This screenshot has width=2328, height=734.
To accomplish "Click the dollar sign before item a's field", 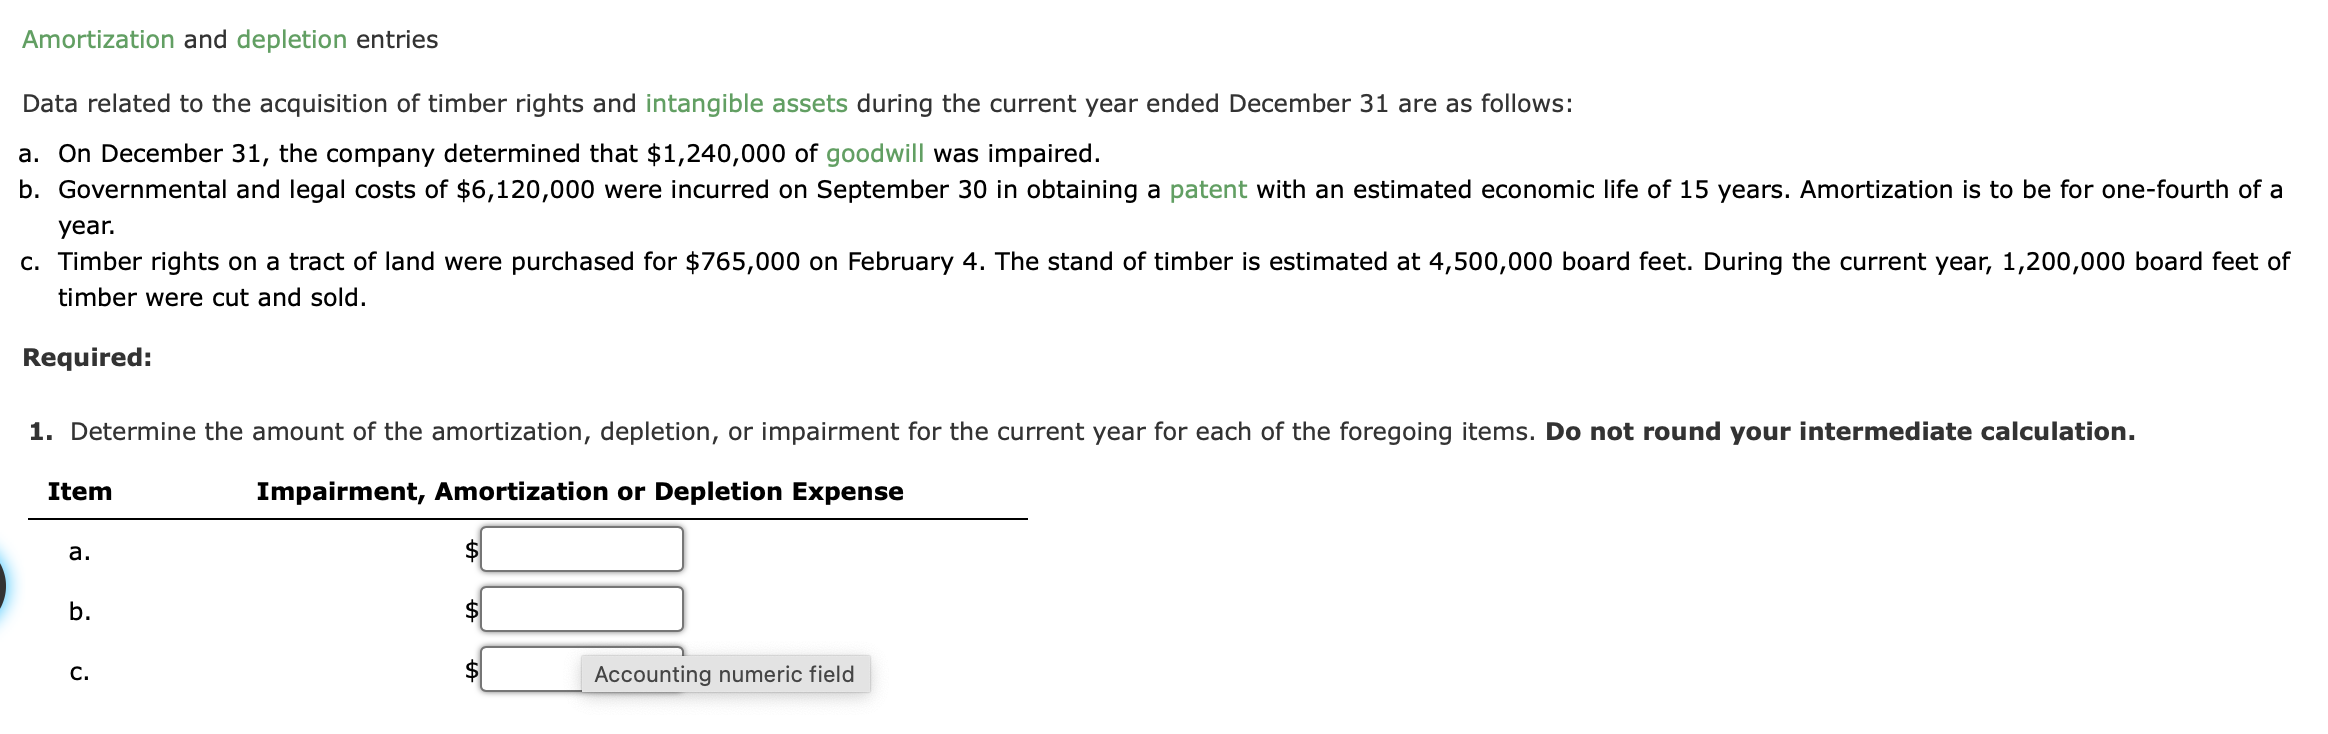I will tap(469, 548).
